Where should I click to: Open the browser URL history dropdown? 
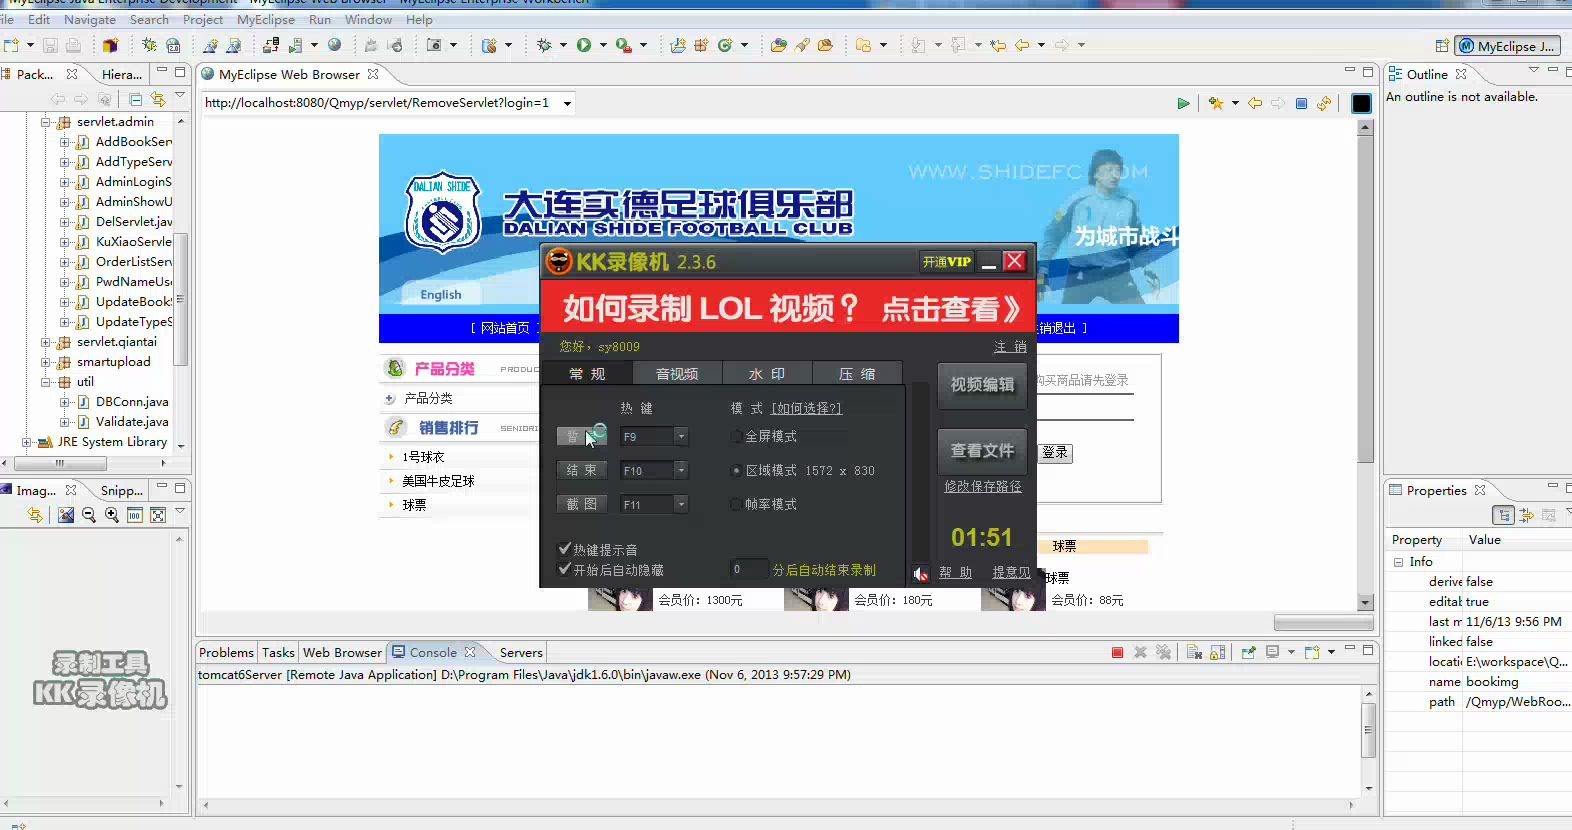pos(567,103)
